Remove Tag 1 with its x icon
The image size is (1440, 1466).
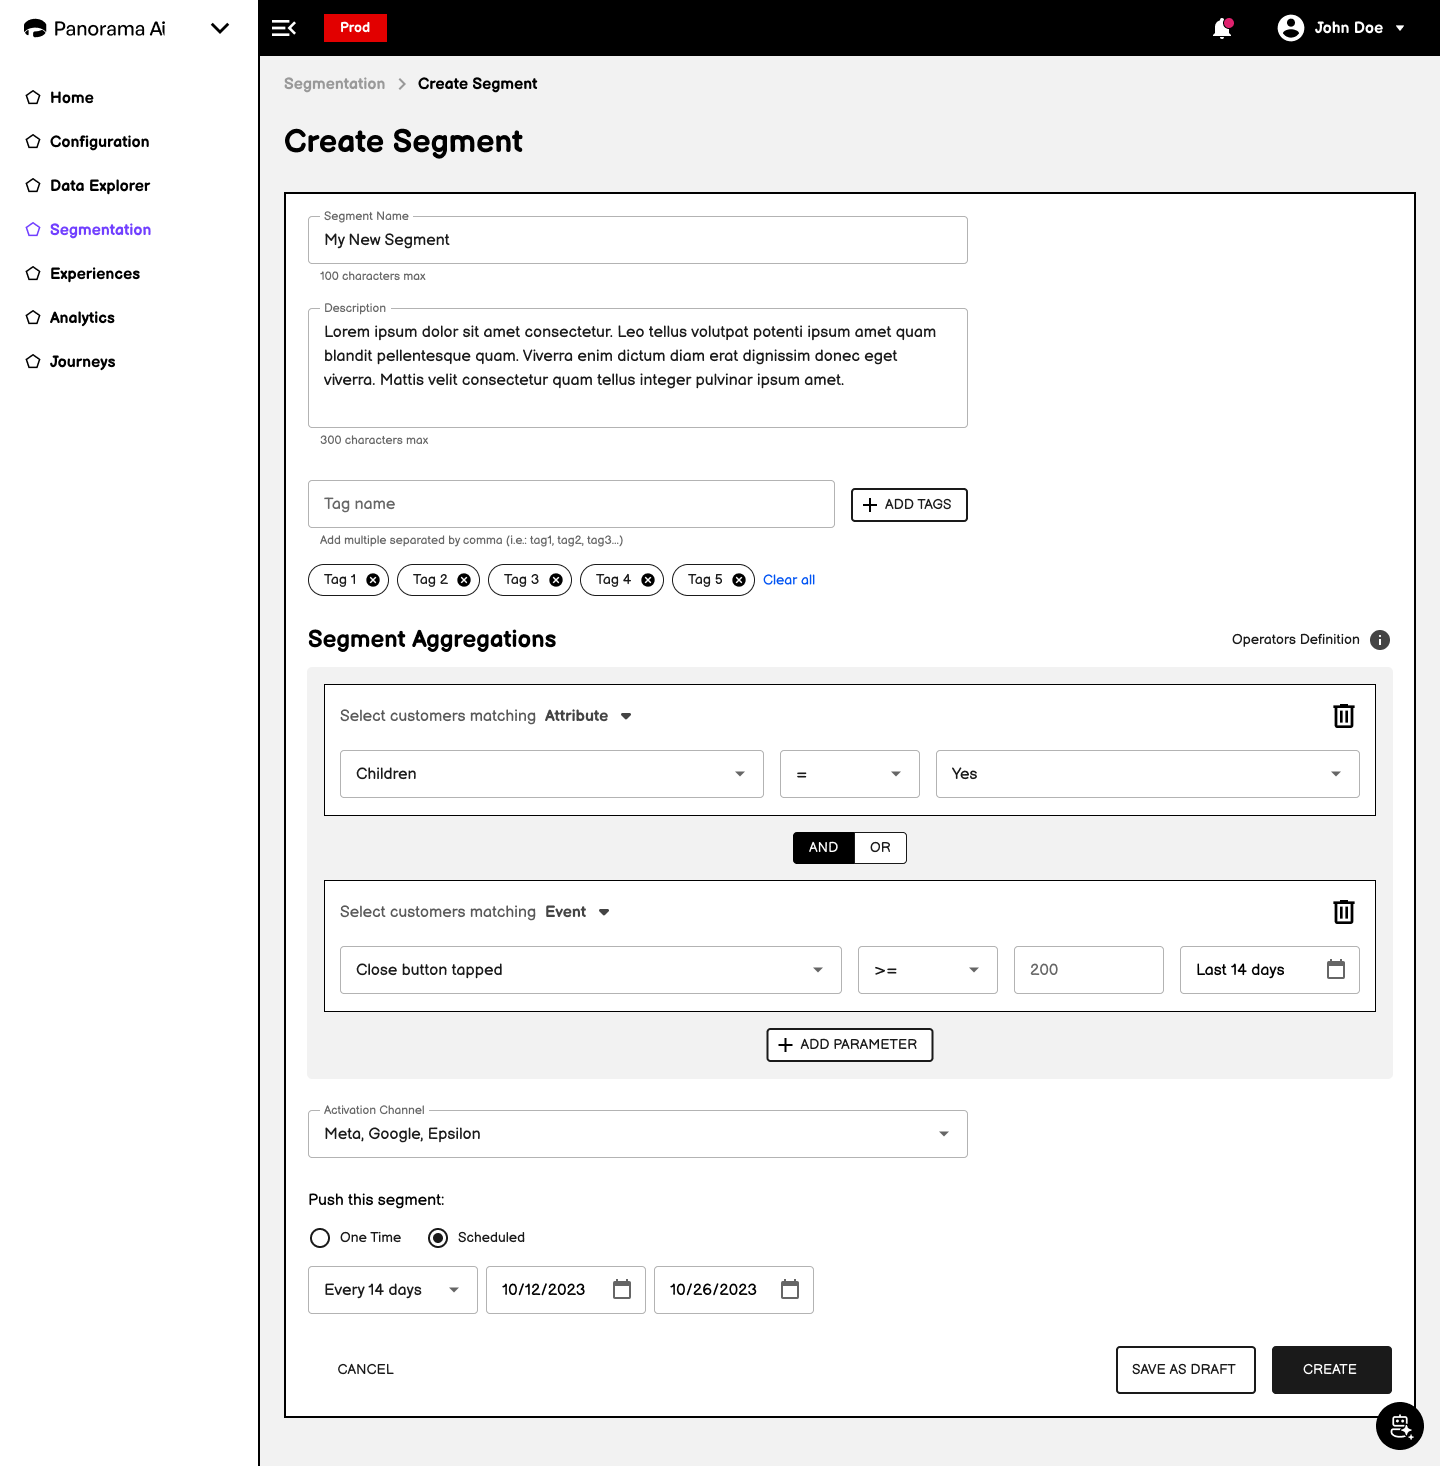(x=373, y=580)
